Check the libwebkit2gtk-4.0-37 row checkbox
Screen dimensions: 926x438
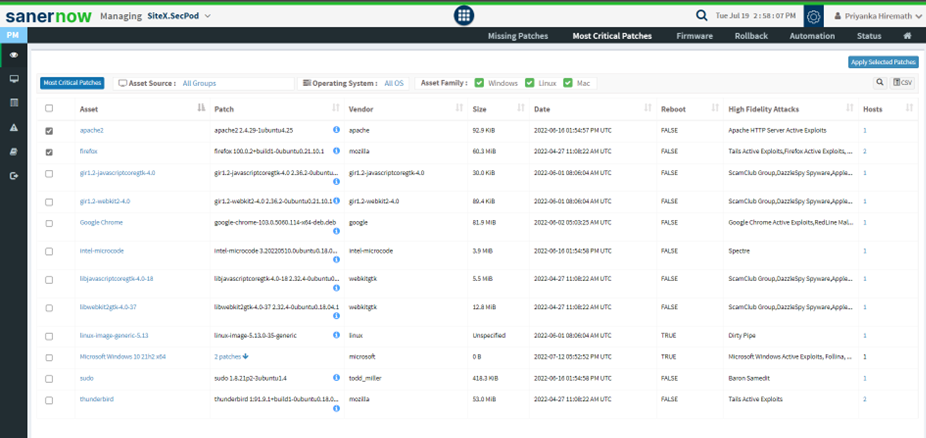(x=49, y=308)
